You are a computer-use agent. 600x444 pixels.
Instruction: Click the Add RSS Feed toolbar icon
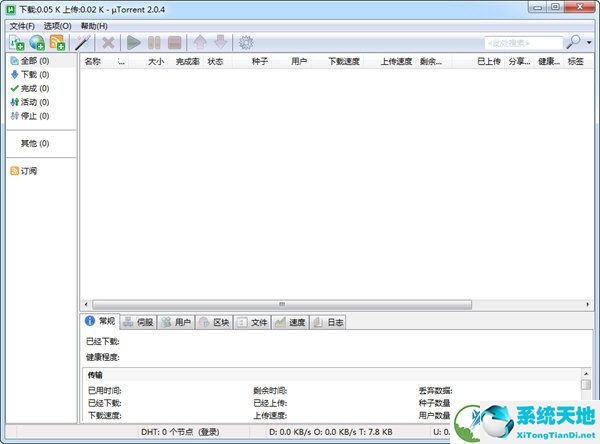(57, 42)
